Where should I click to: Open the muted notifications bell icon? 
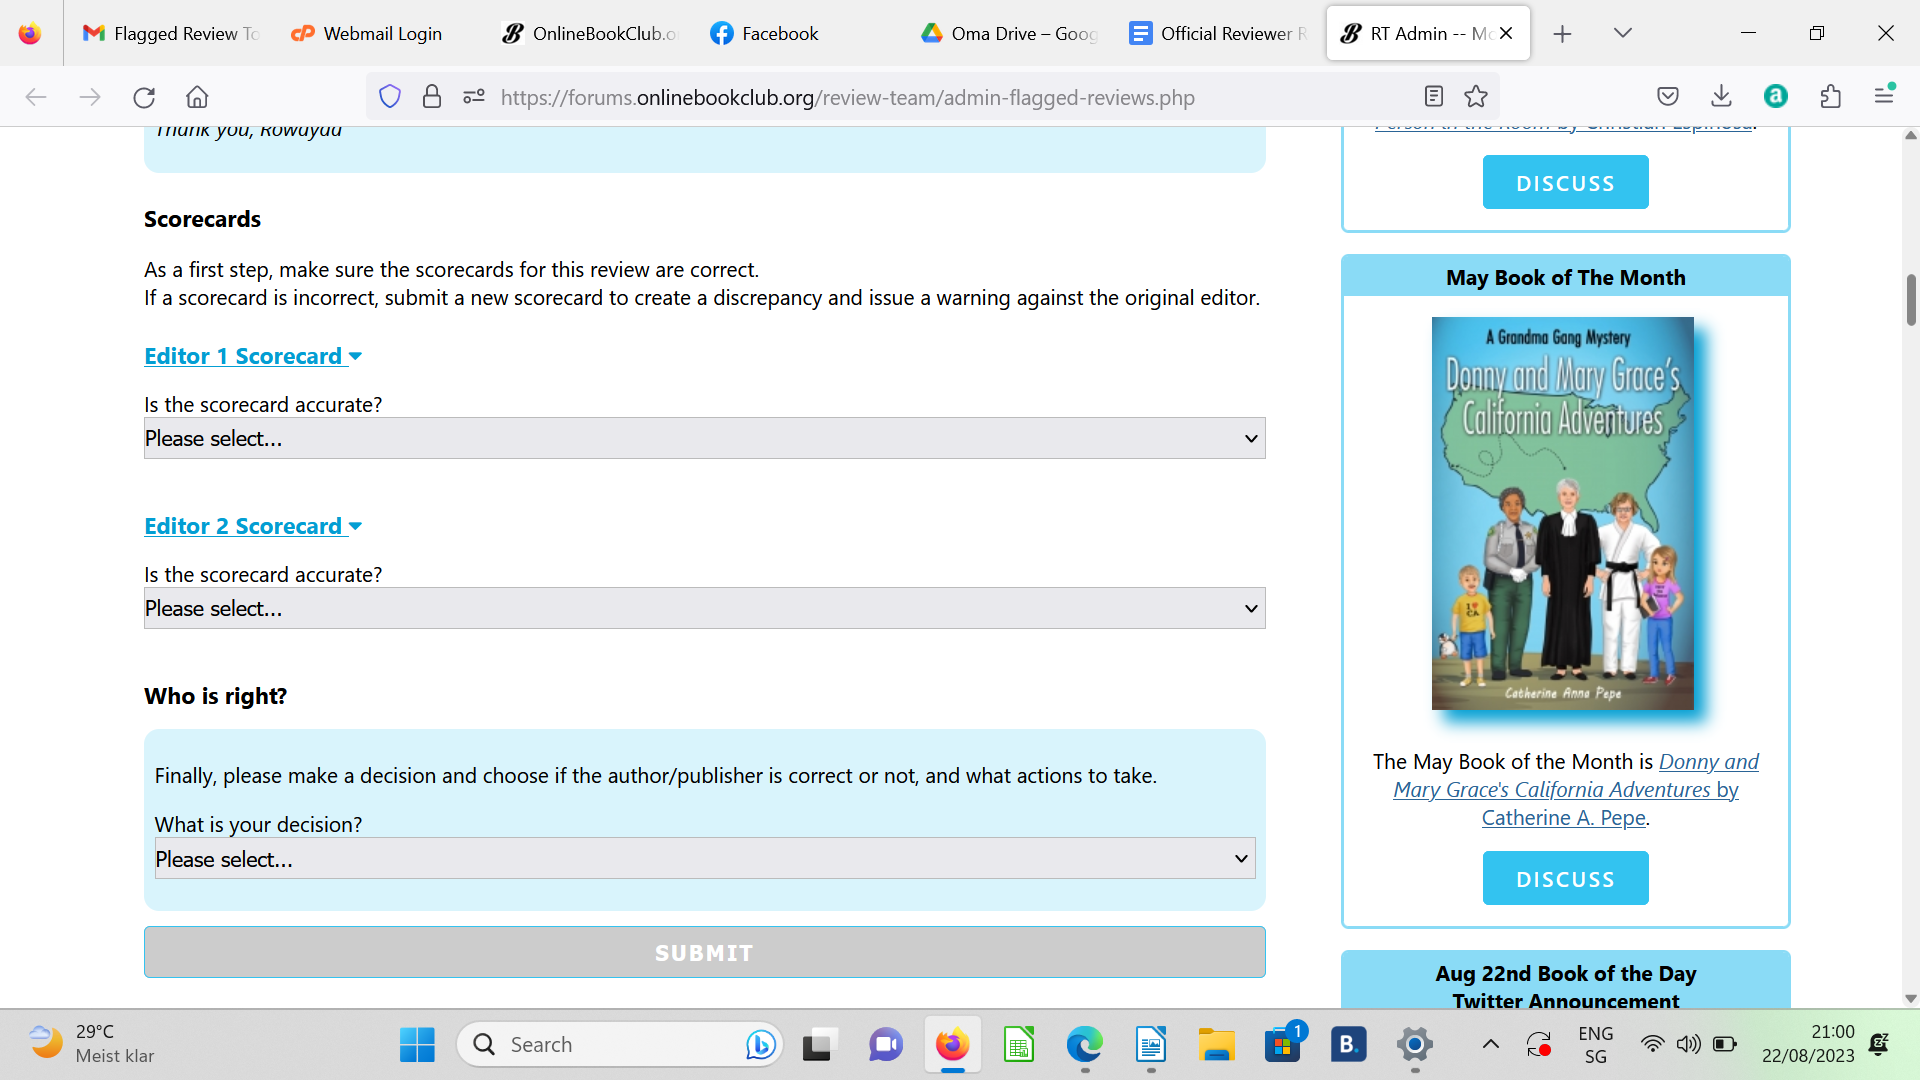pos(1879,1044)
